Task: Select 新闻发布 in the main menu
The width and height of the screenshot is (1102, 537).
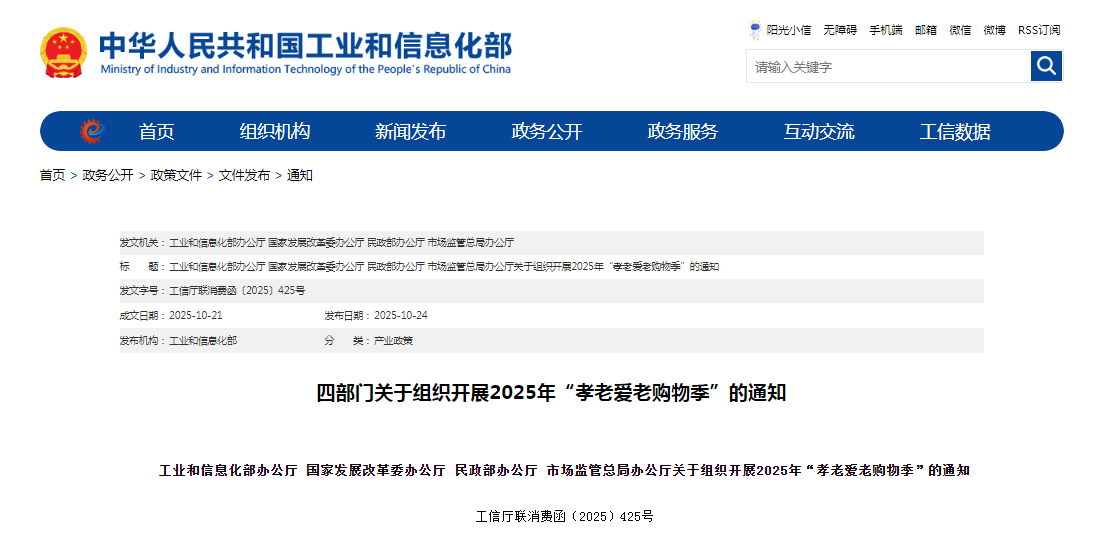Action: 410,132
